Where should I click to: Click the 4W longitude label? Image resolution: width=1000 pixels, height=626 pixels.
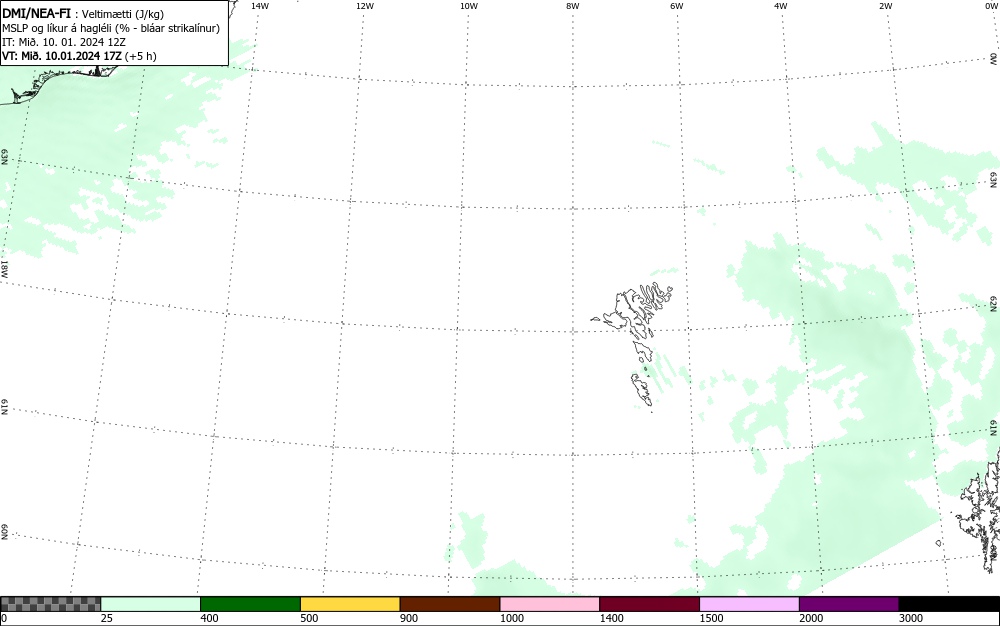point(781,6)
